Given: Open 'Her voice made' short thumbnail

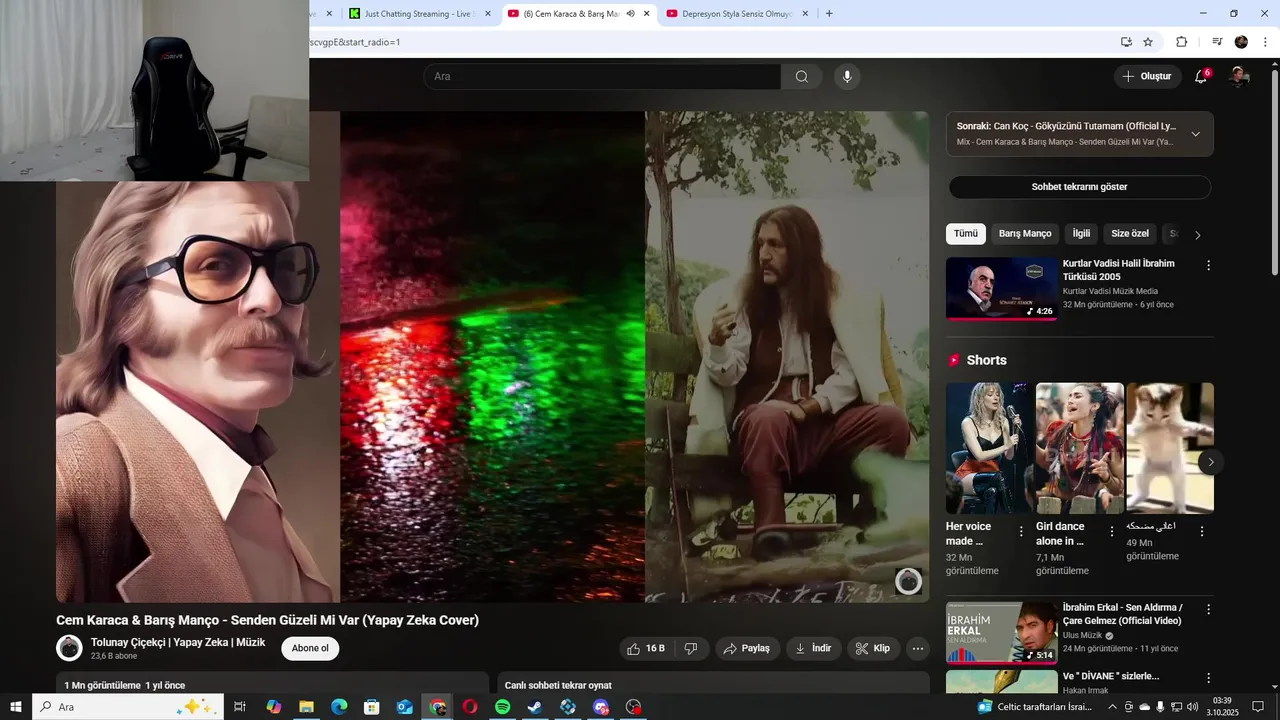Looking at the screenshot, I should pos(990,448).
